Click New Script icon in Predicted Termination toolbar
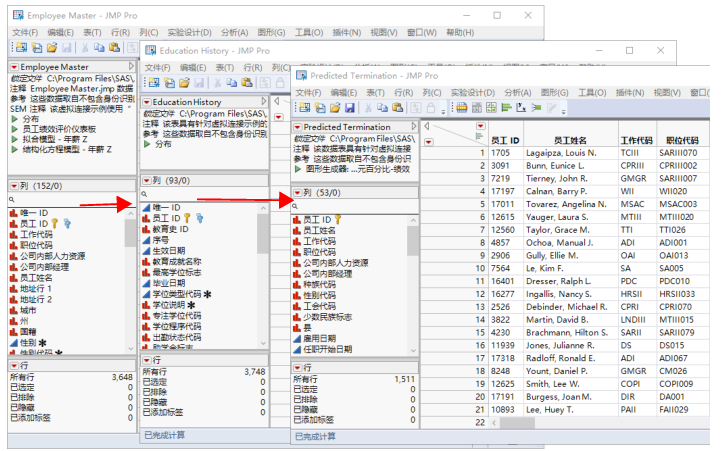The image size is (723, 451). coord(320,108)
